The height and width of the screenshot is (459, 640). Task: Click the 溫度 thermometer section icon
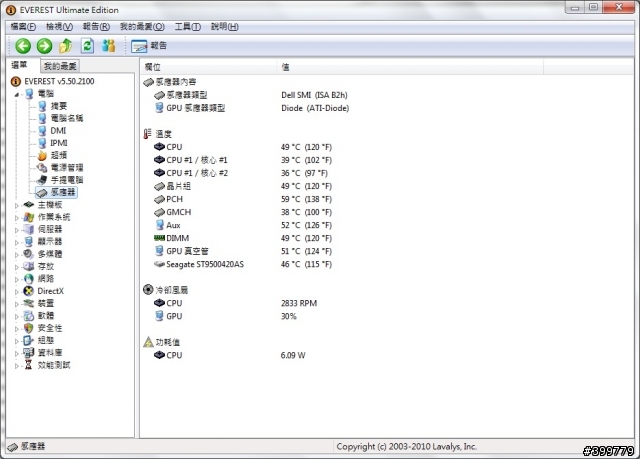click(x=147, y=134)
